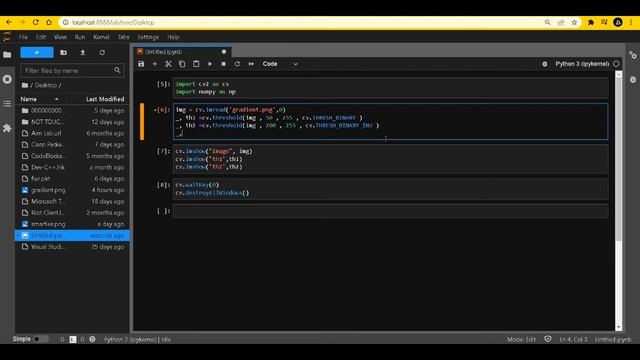Interrupt the kernel with stop icon
Image resolution: width=640 pixels, height=360 pixels.
coord(223,64)
